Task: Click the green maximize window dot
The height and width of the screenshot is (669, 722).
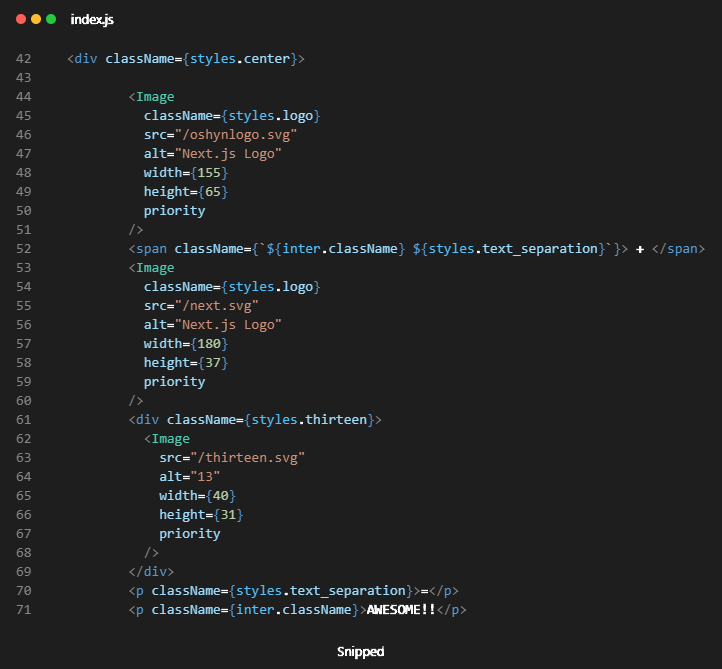Action: point(51,19)
